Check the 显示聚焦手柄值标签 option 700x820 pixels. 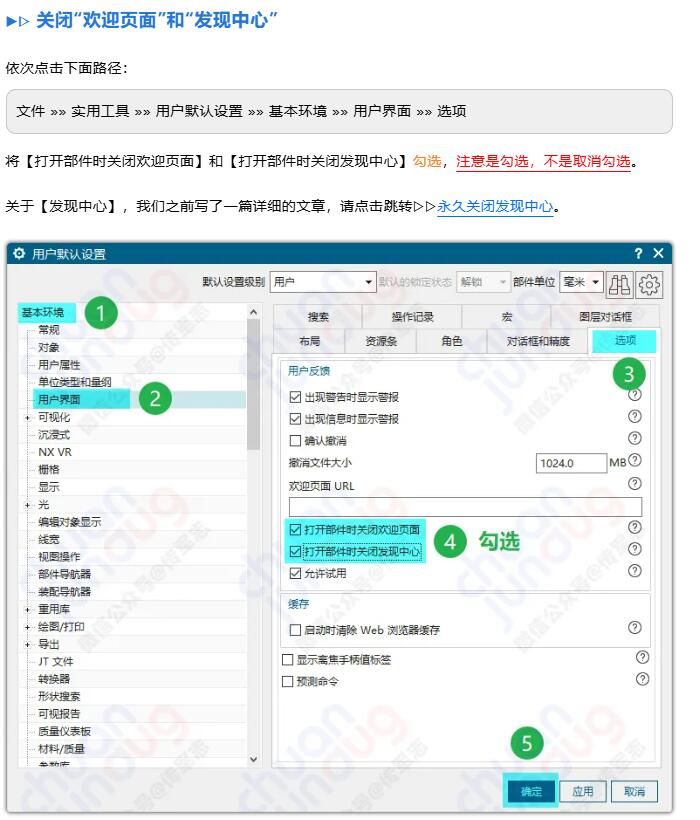288,660
